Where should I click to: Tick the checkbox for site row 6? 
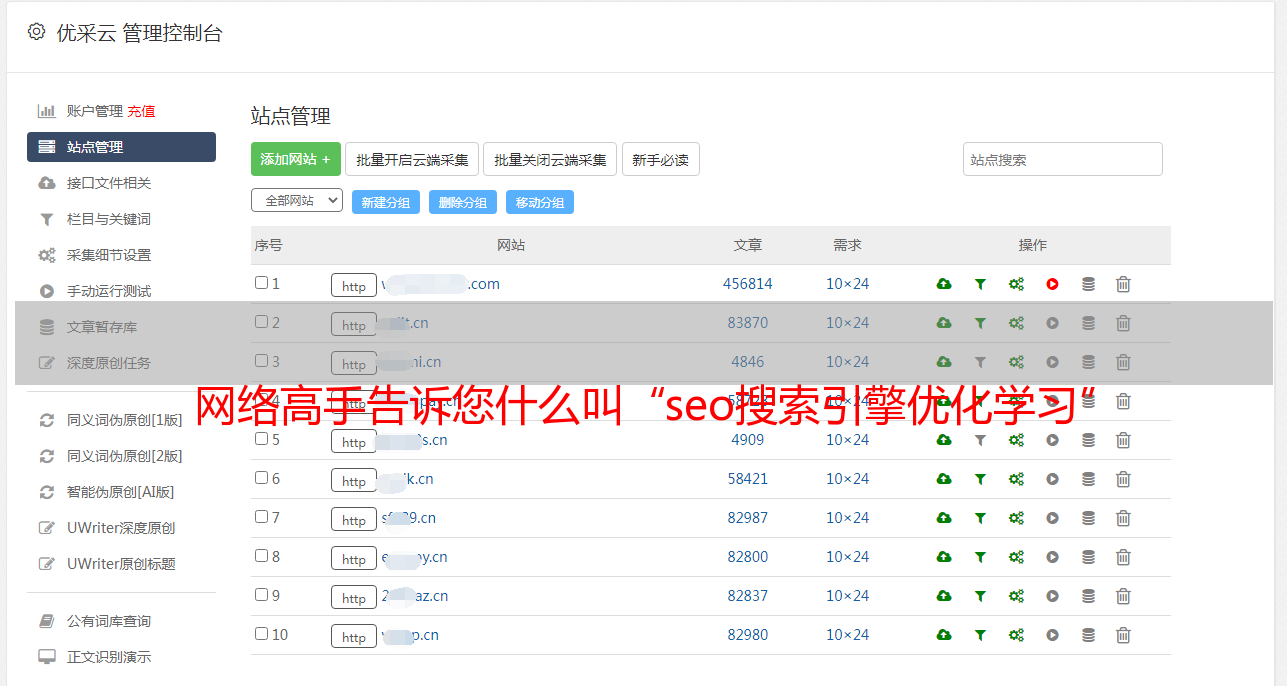261,478
